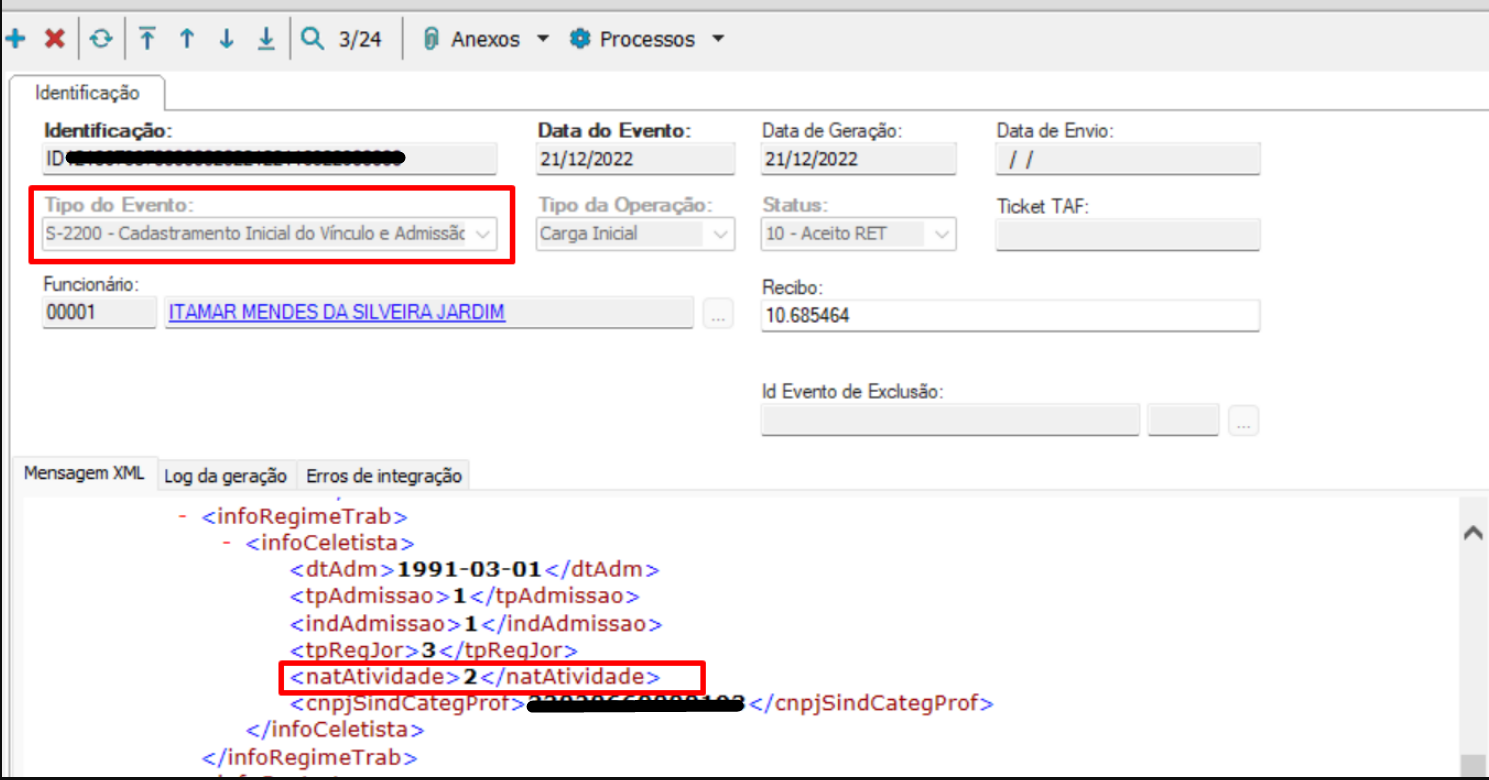Switch to Log da geração tab
This screenshot has width=1489, height=780.
point(226,476)
